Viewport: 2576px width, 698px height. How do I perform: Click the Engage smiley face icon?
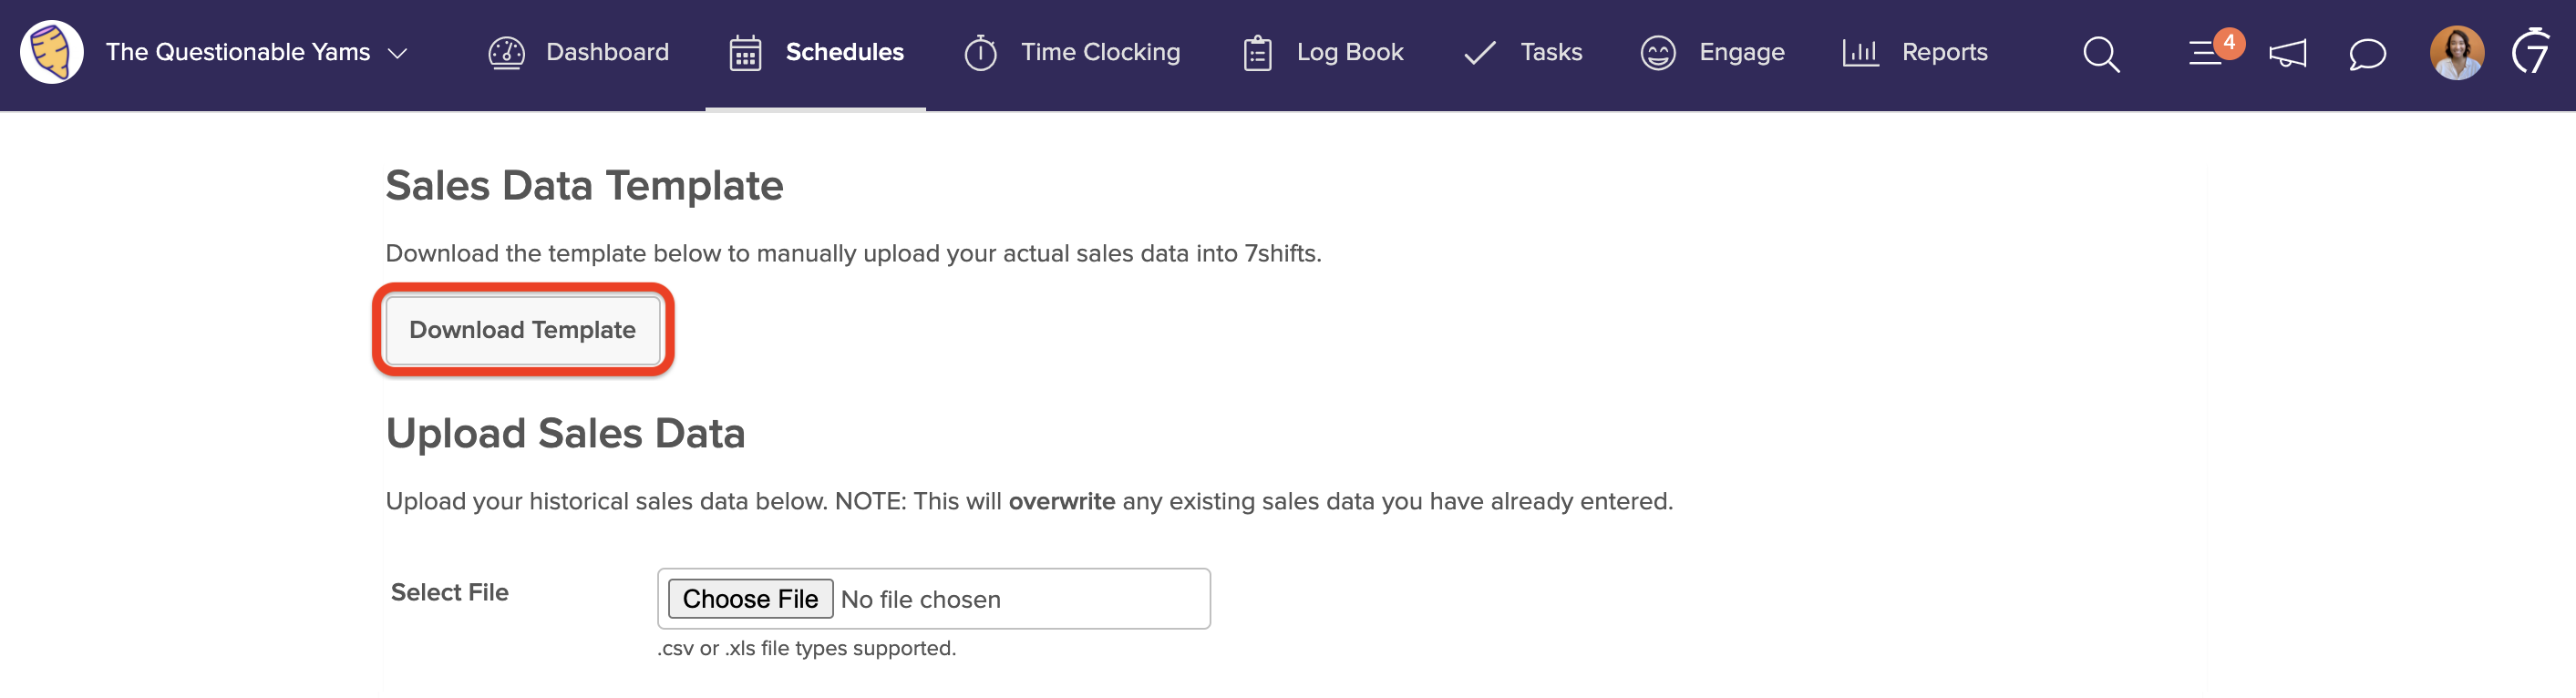coord(1657,53)
